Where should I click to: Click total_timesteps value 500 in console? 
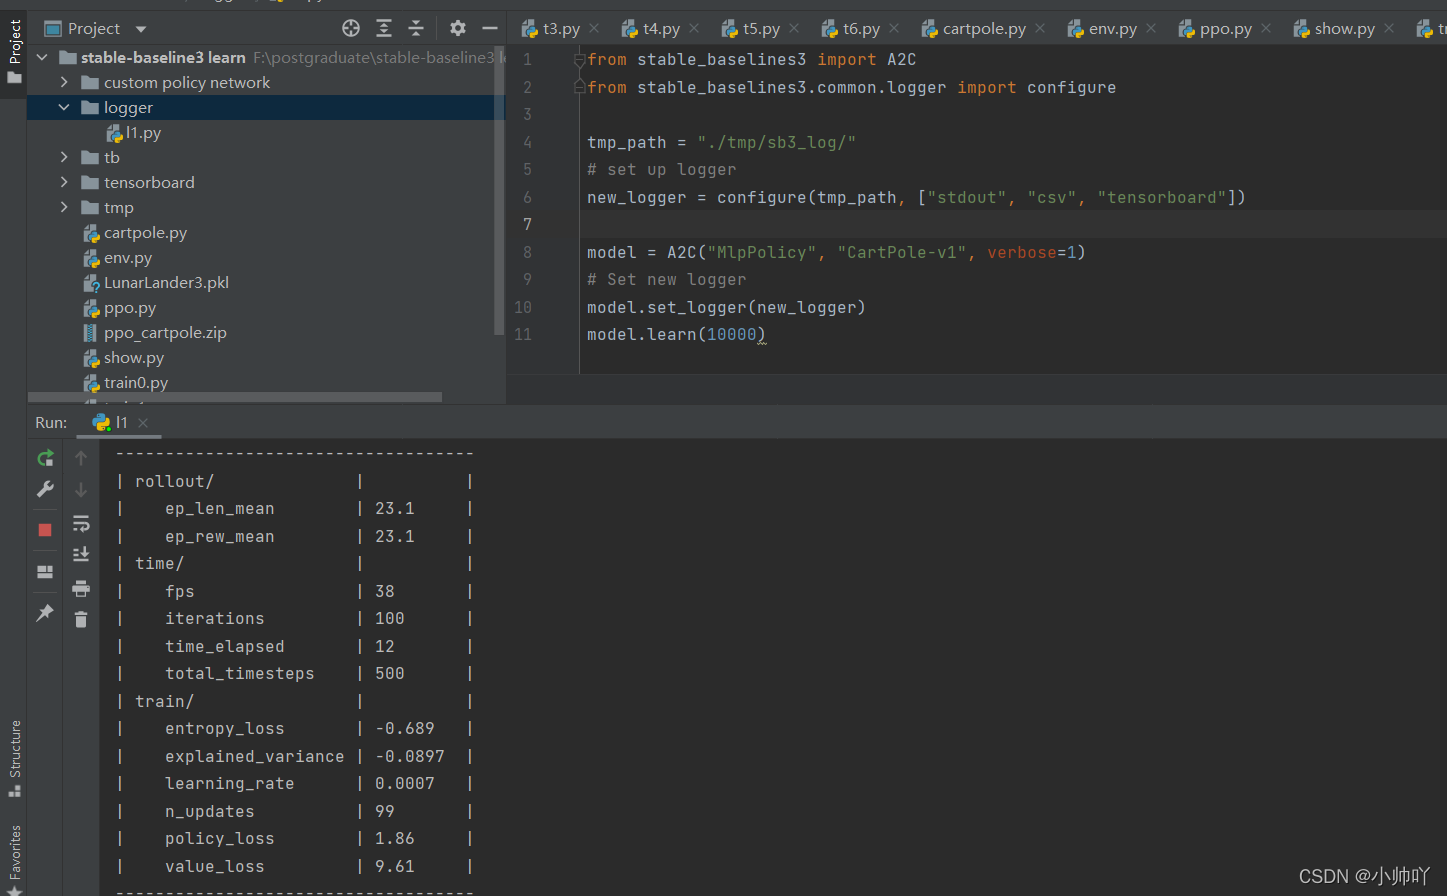click(x=390, y=674)
